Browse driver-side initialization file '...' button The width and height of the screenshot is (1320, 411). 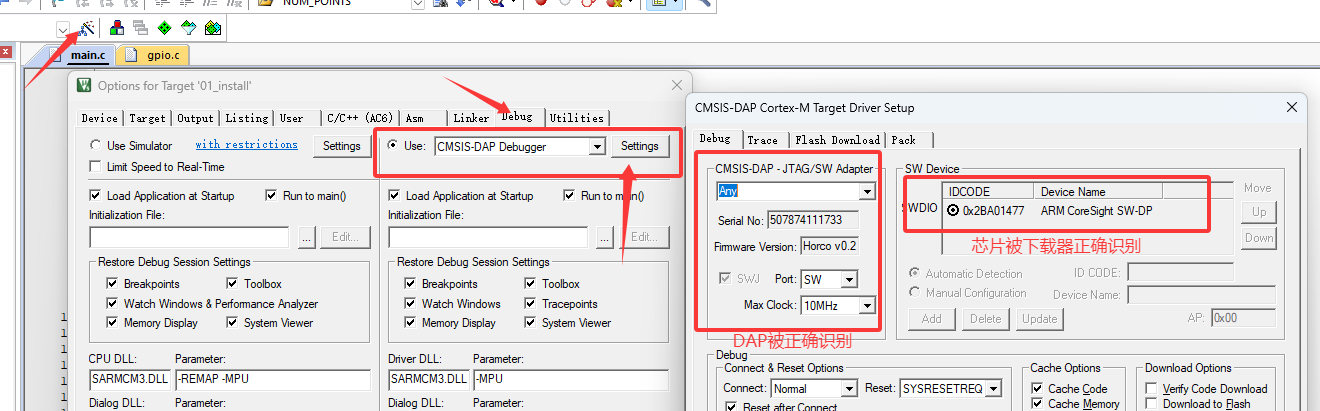[x=605, y=237]
